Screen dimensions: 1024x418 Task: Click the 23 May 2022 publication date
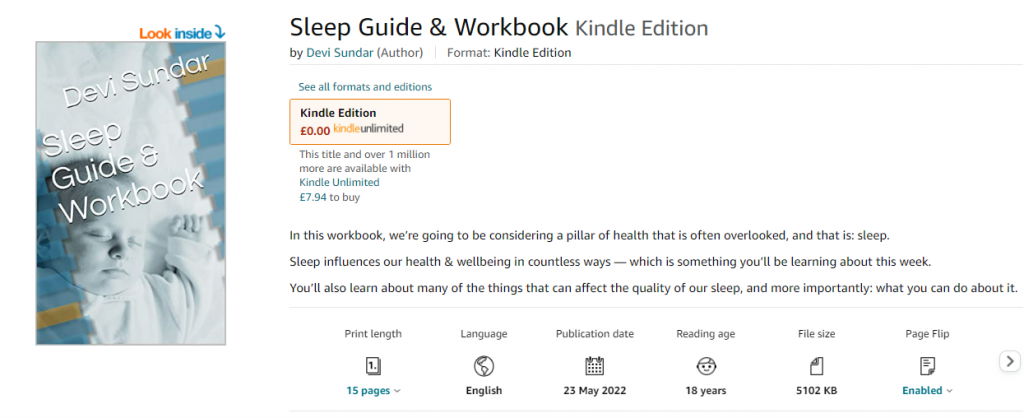595,390
